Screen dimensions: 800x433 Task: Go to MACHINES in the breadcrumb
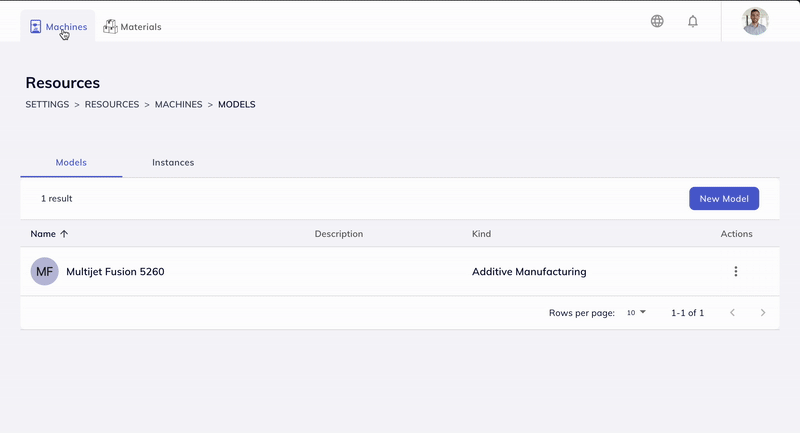tap(179, 105)
